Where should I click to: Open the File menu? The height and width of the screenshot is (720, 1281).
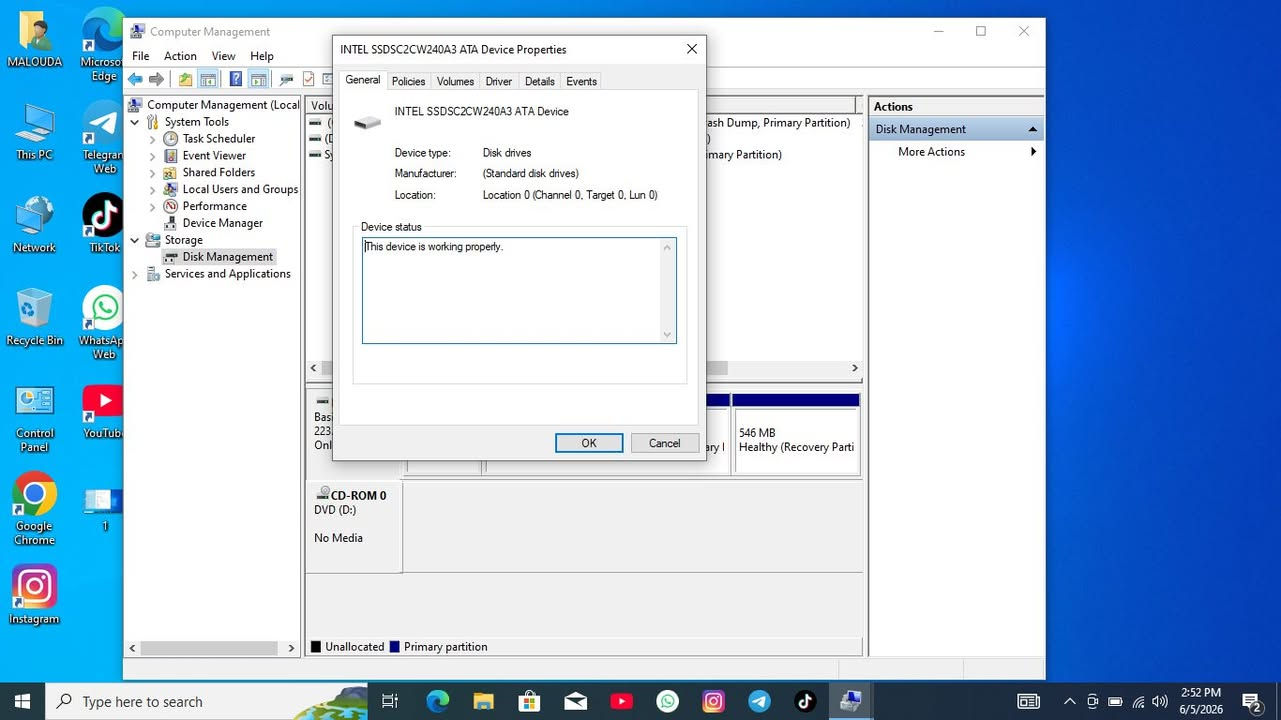(141, 56)
